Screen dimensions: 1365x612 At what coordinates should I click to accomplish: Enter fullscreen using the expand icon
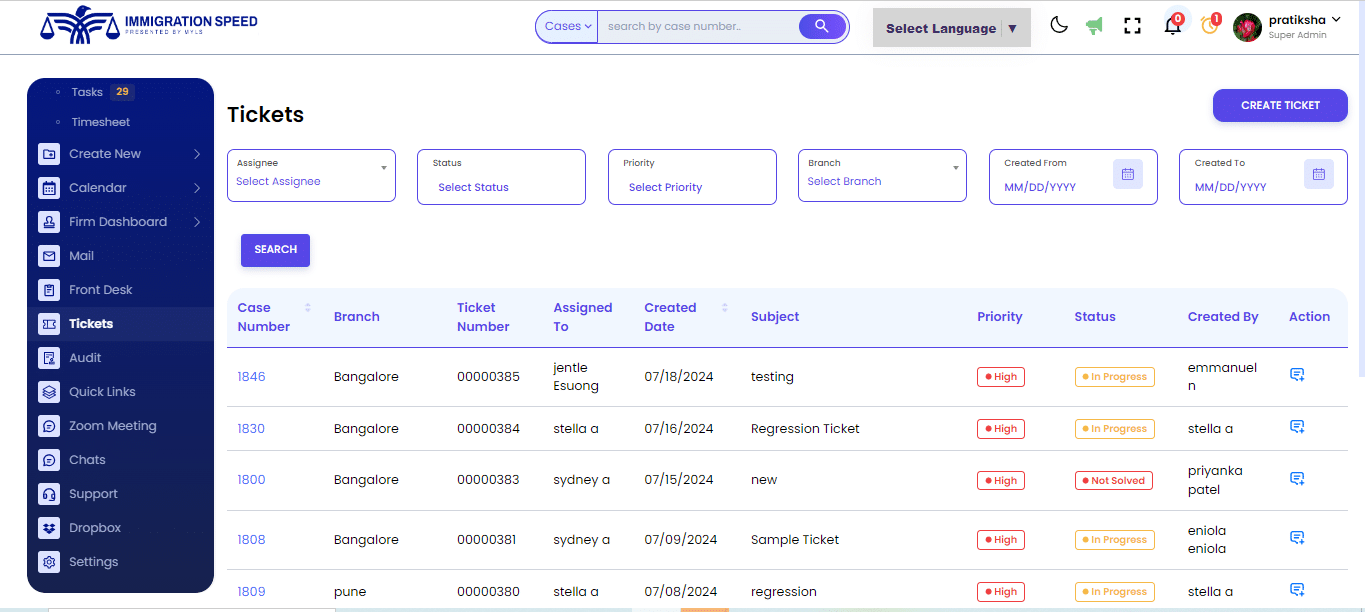coord(1132,25)
